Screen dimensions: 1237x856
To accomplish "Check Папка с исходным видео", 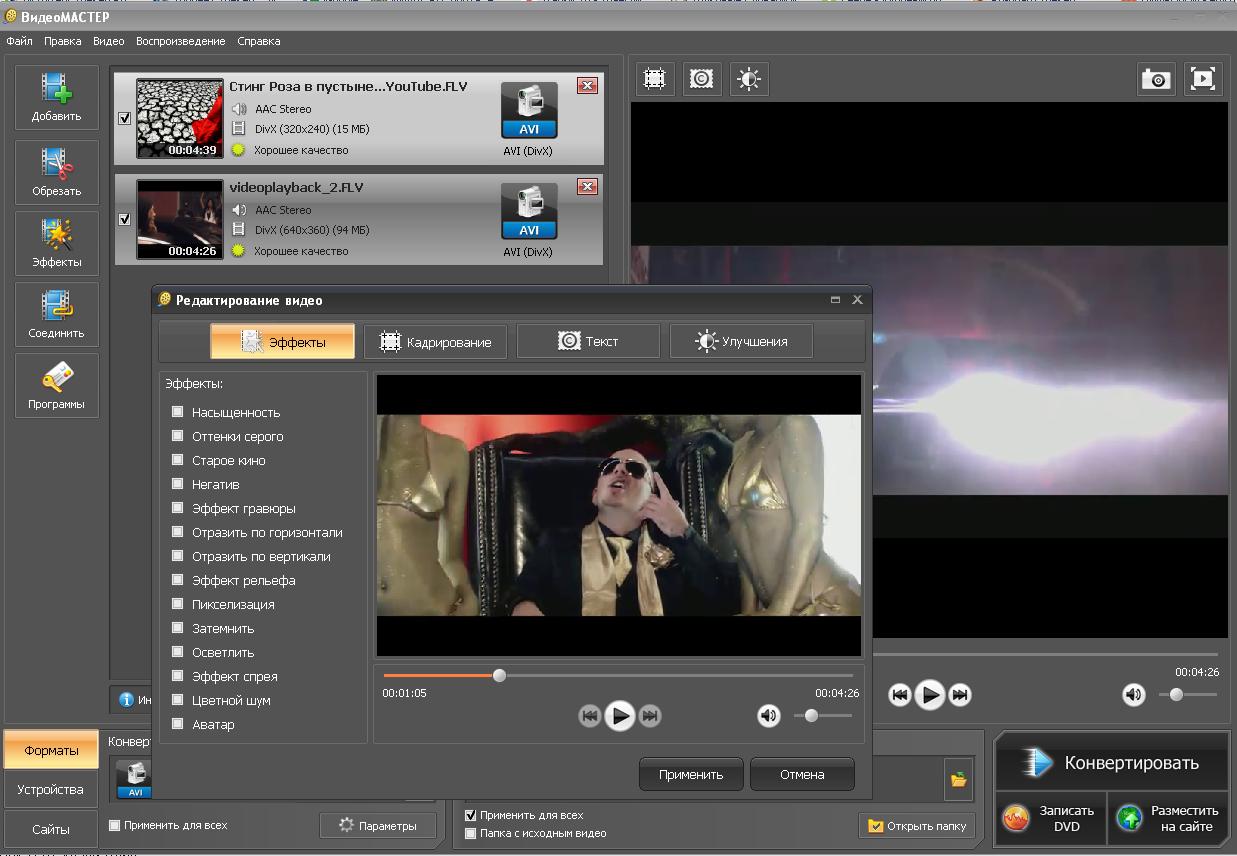I will click(471, 832).
